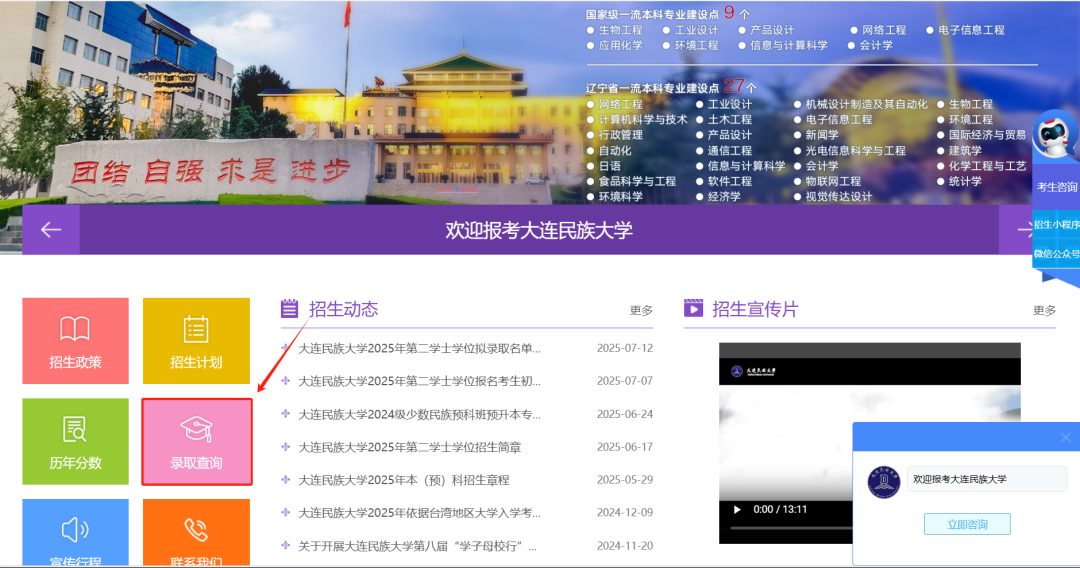This screenshot has height=568, width=1080.
Task: Open the 考生咨询 side link
Action: coord(1057,187)
